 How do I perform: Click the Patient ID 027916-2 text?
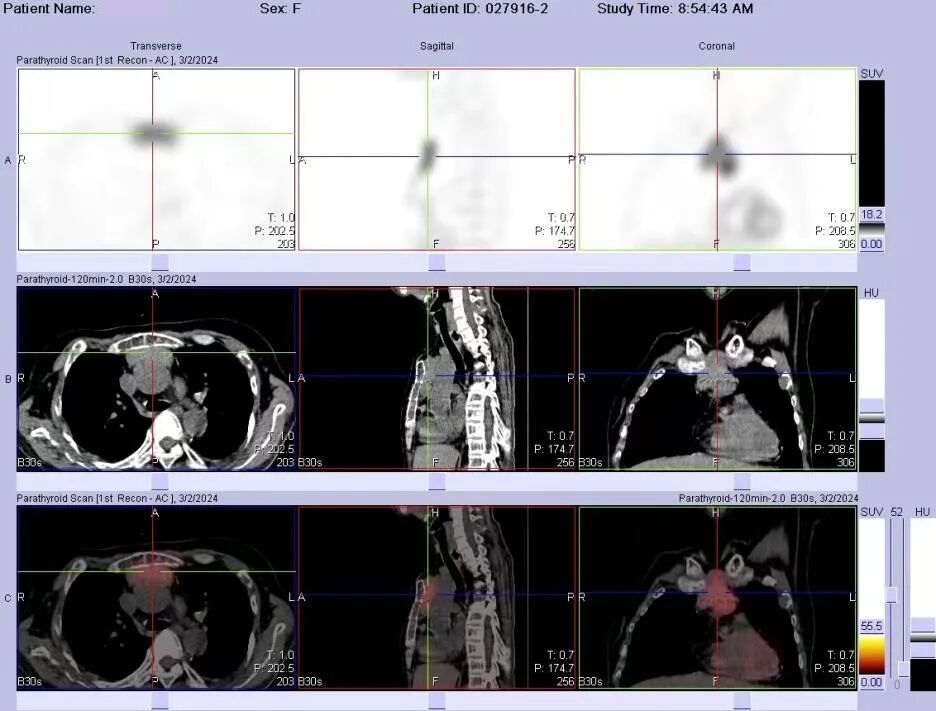point(480,9)
